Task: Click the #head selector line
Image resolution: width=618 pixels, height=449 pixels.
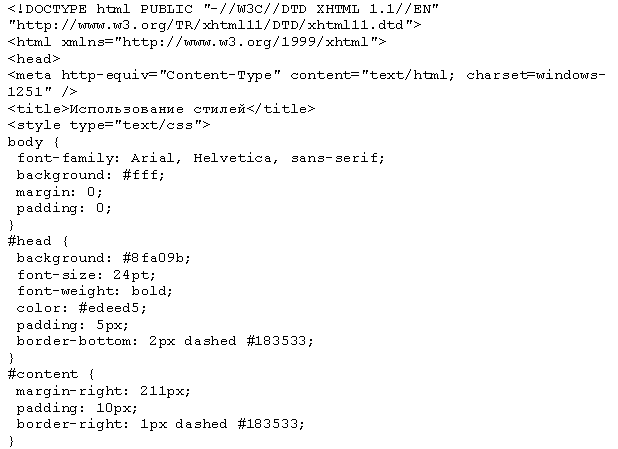Action: click(38, 241)
